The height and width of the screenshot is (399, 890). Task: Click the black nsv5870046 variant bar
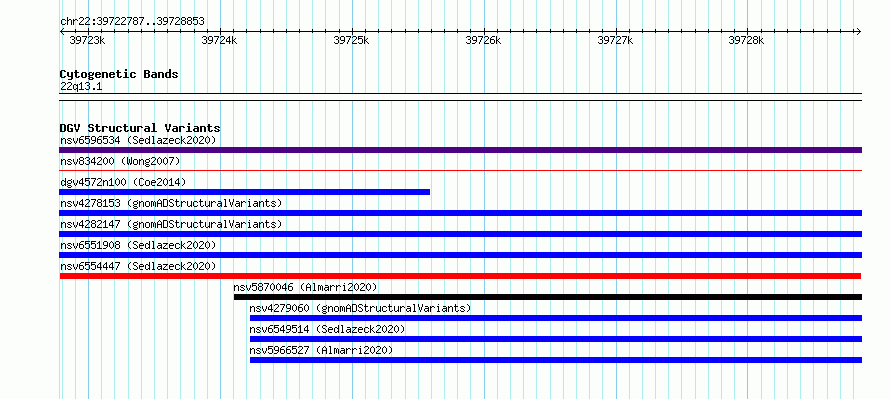[x=548, y=297]
